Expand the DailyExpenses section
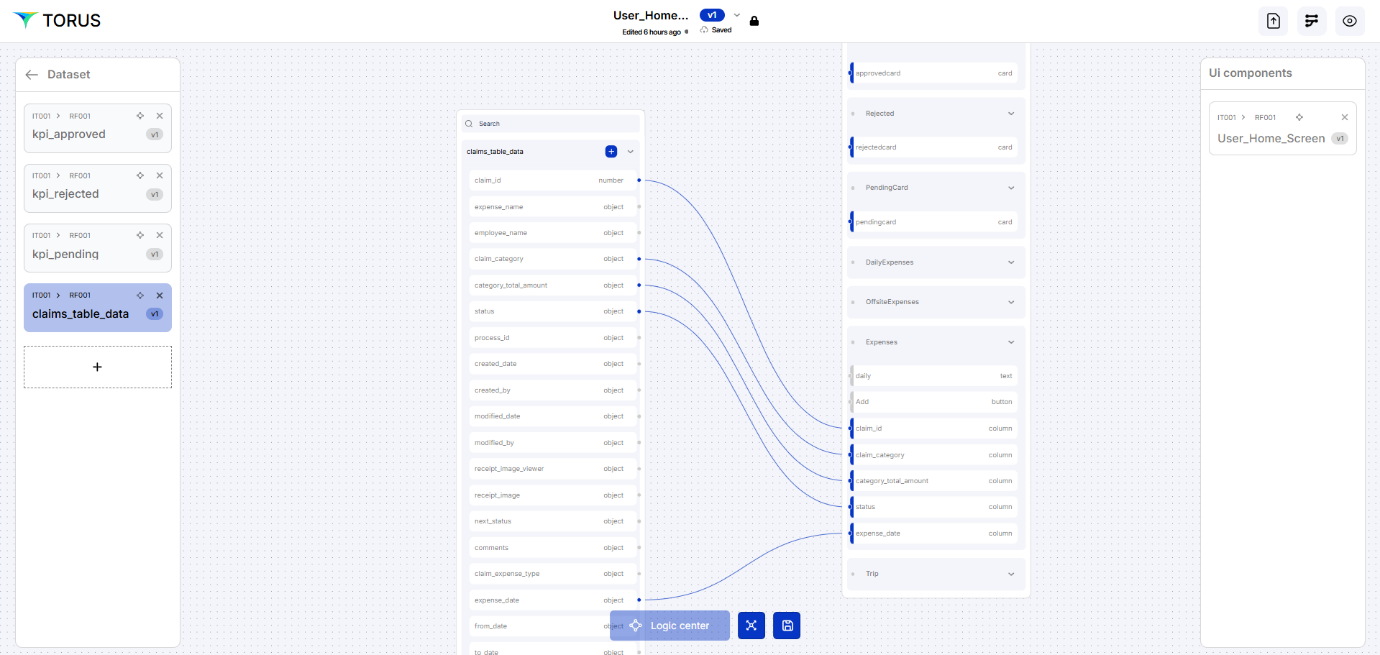 1011,262
